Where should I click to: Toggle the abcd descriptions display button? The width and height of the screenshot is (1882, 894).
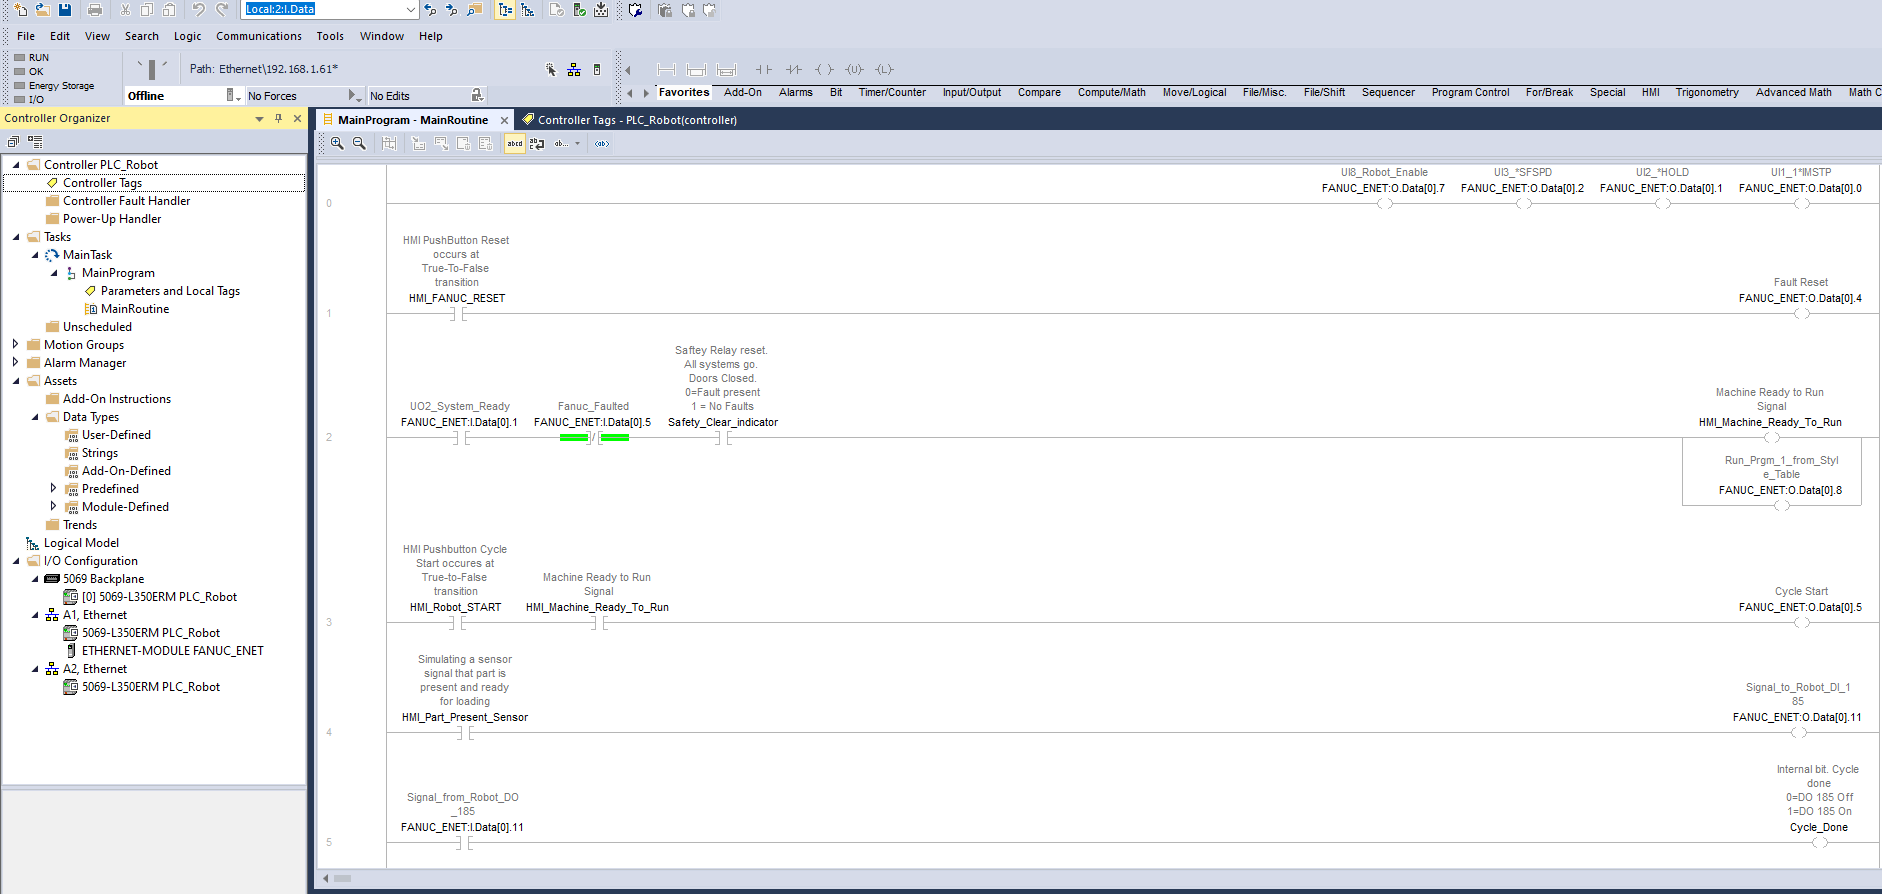click(515, 144)
